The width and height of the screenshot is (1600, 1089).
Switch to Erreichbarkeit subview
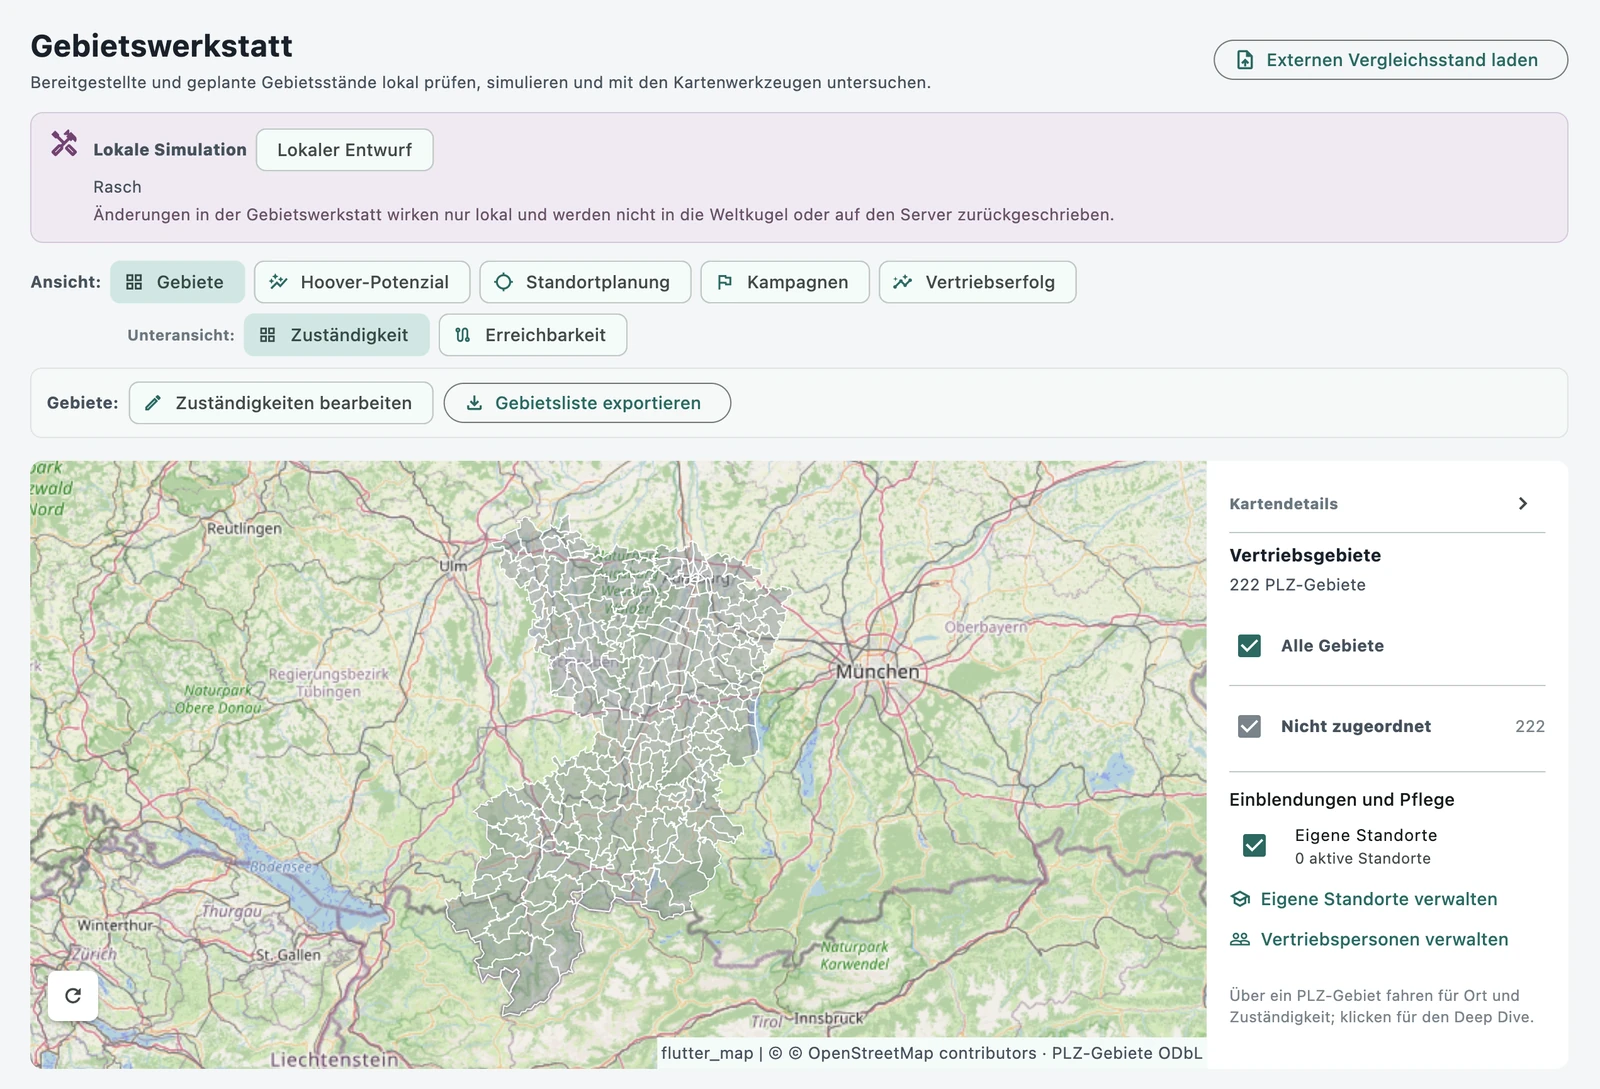[x=533, y=335]
